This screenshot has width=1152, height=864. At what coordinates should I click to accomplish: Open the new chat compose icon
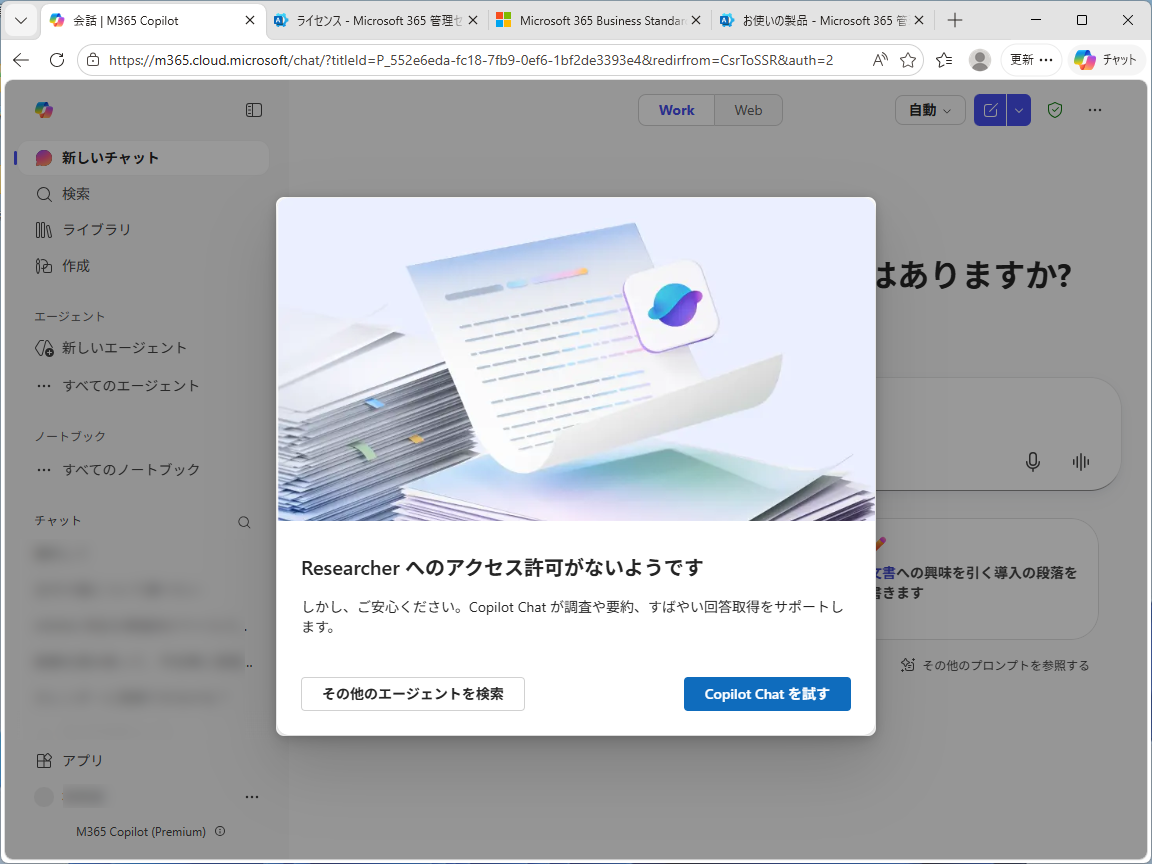coord(990,110)
